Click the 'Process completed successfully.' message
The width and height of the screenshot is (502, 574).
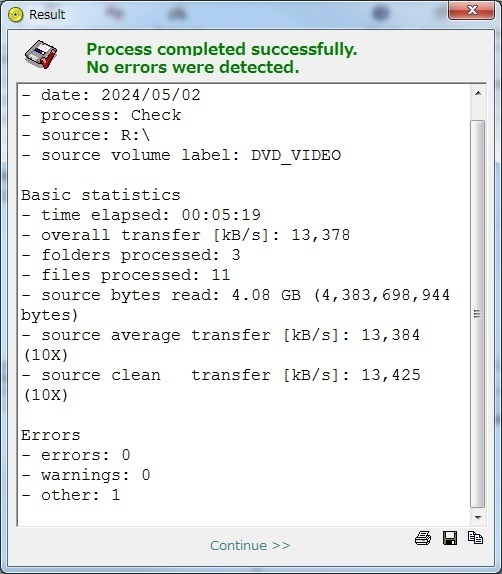click(222, 49)
